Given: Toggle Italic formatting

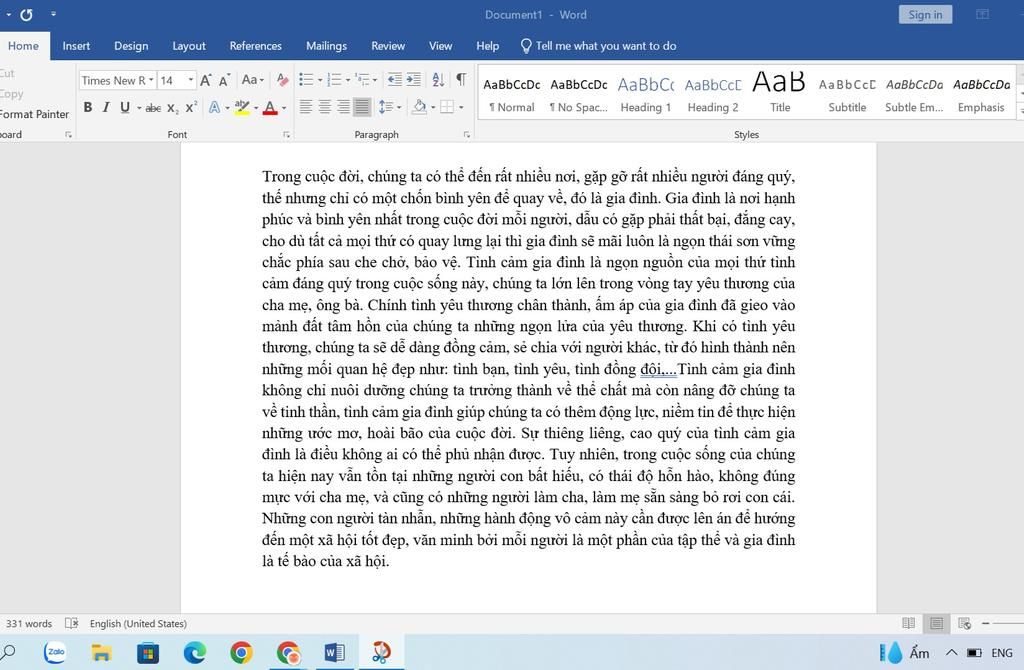Looking at the screenshot, I should point(106,107).
